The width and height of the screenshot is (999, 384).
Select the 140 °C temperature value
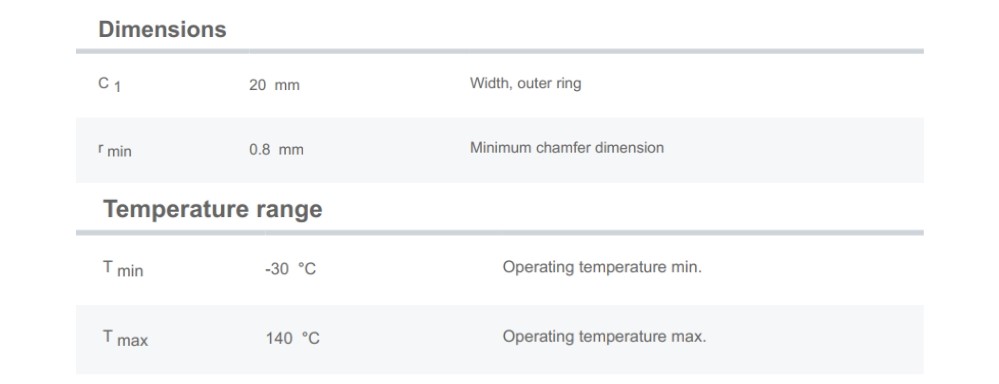292,339
